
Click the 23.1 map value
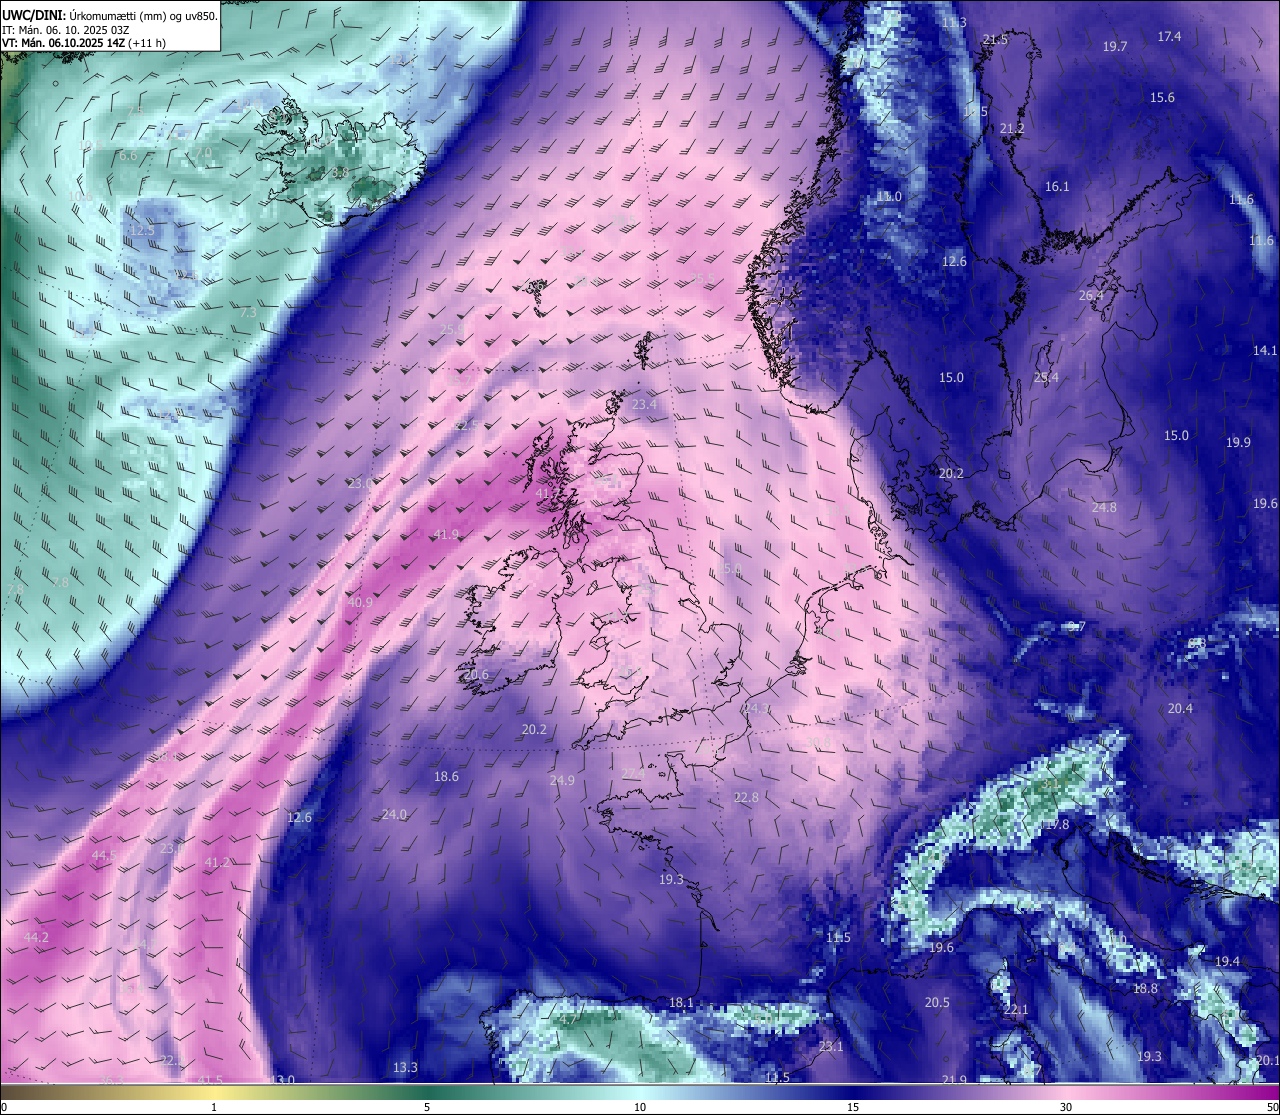[831, 1047]
